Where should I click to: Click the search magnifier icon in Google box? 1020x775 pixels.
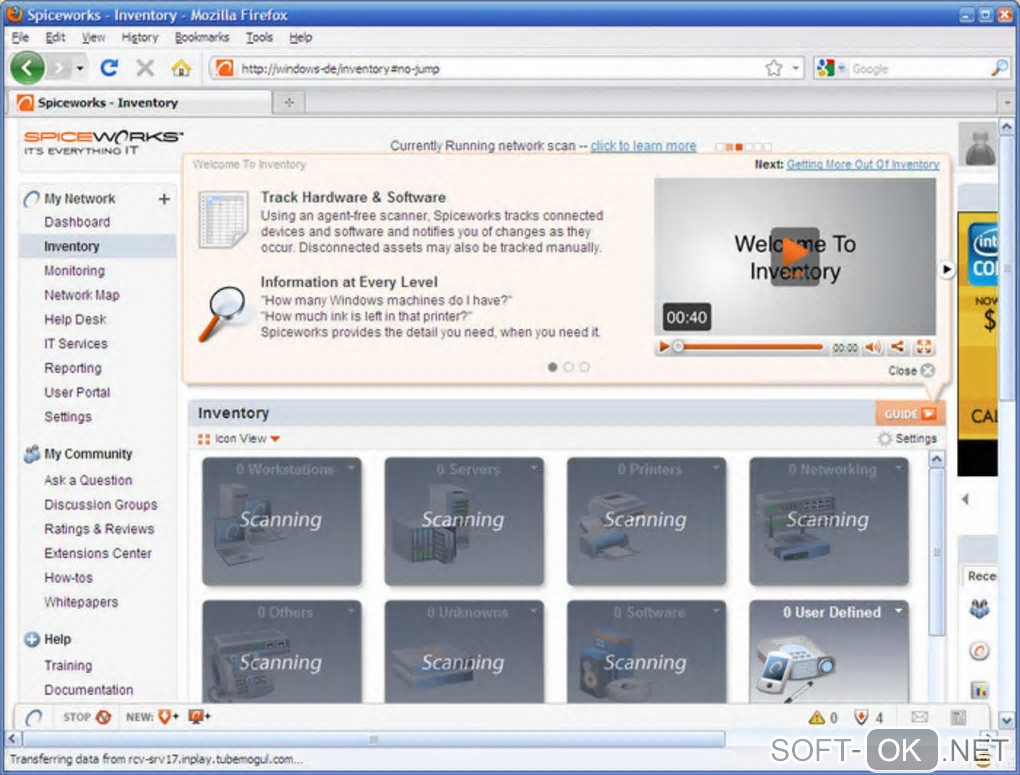(x=999, y=68)
